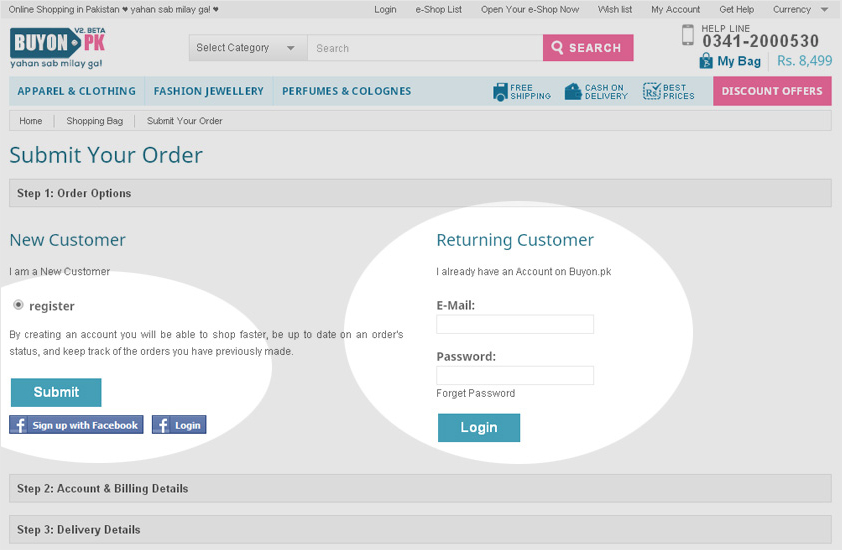This screenshot has height=550, width=842.
Task: Go to Home breadcrumb
Action: click(31, 121)
